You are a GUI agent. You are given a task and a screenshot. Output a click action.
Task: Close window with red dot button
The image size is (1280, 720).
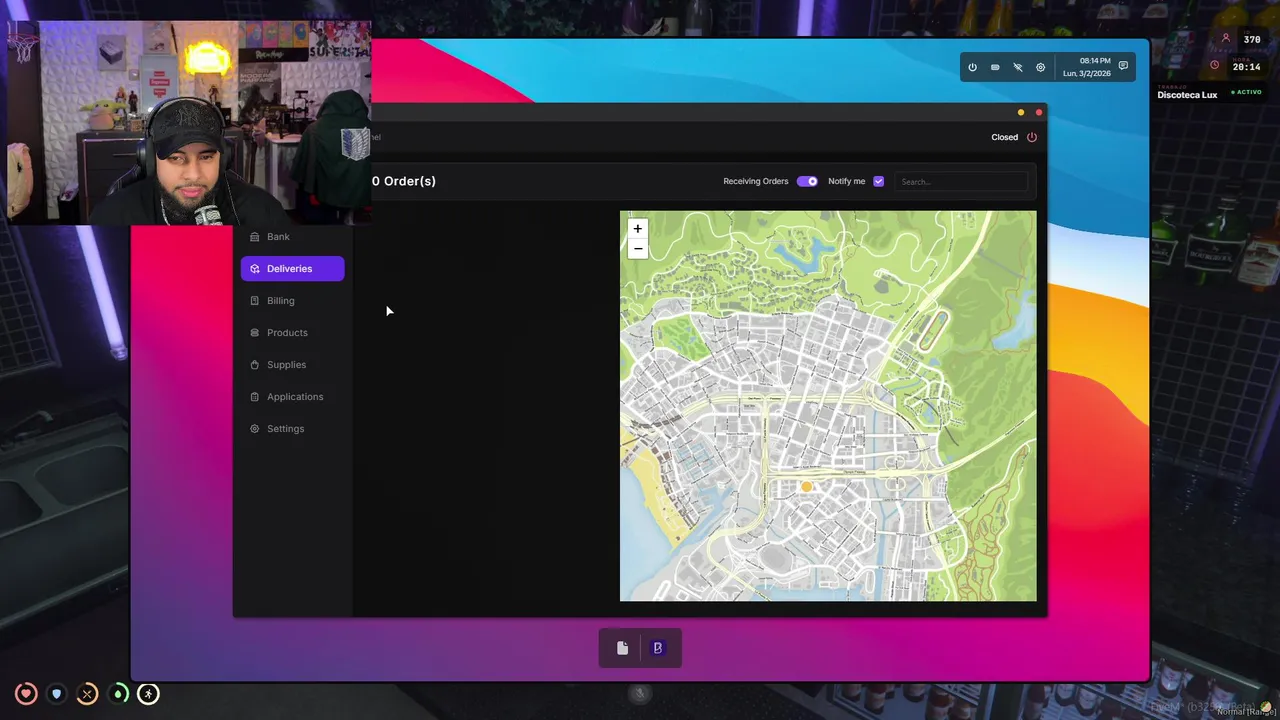coord(1039,112)
